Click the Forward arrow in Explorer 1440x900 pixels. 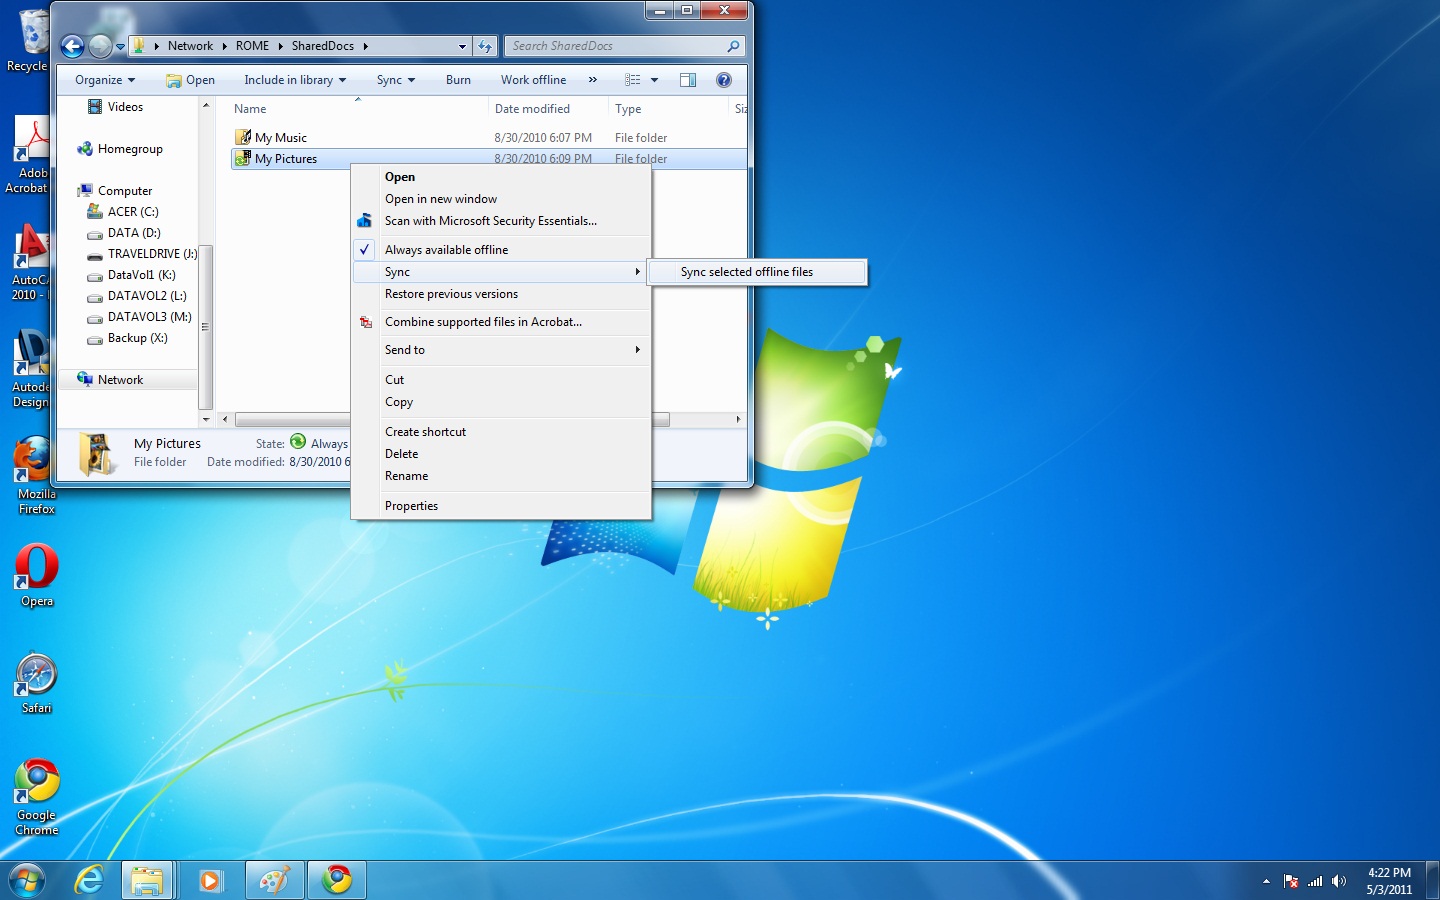pyautogui.click(x=100, y=46)
